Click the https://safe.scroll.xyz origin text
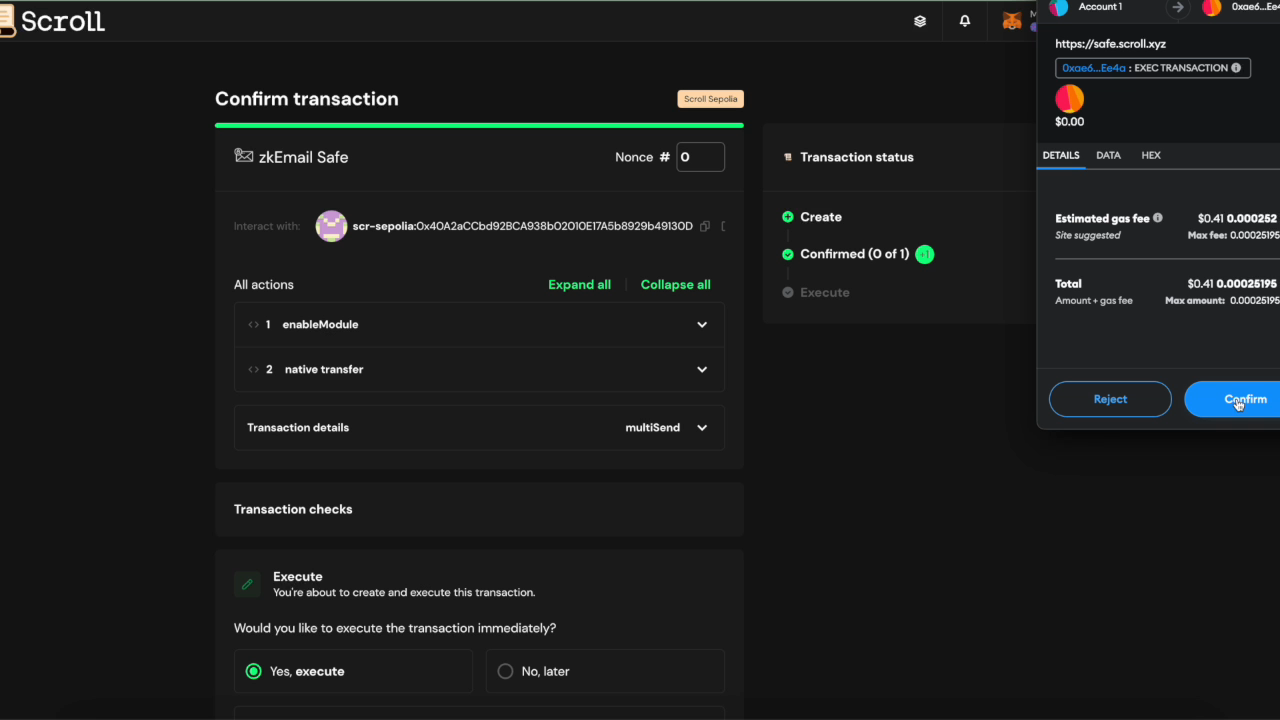 (1110, 44)
